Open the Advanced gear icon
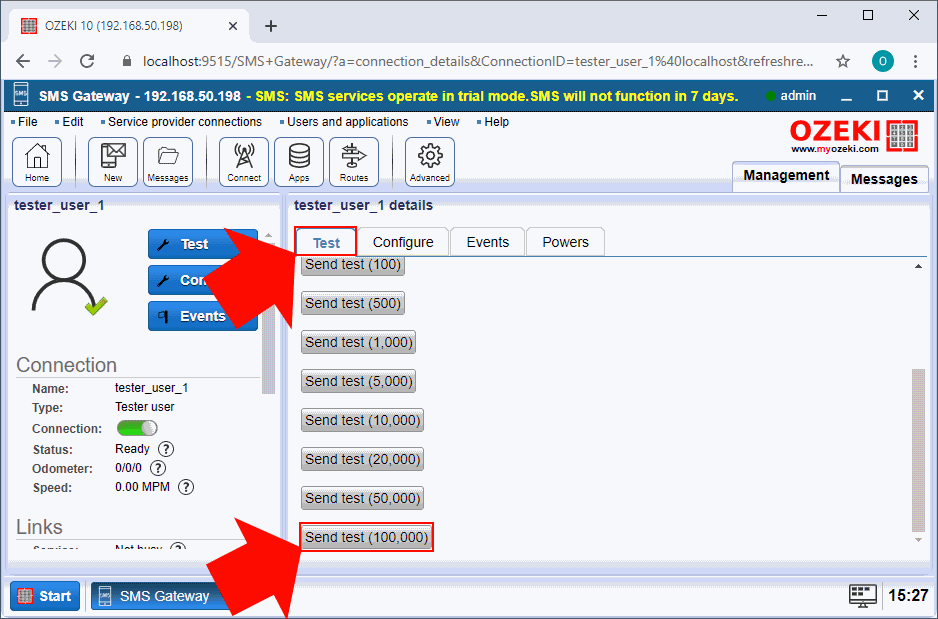Screen dimensions: 938x619 (x=430, y=161)
